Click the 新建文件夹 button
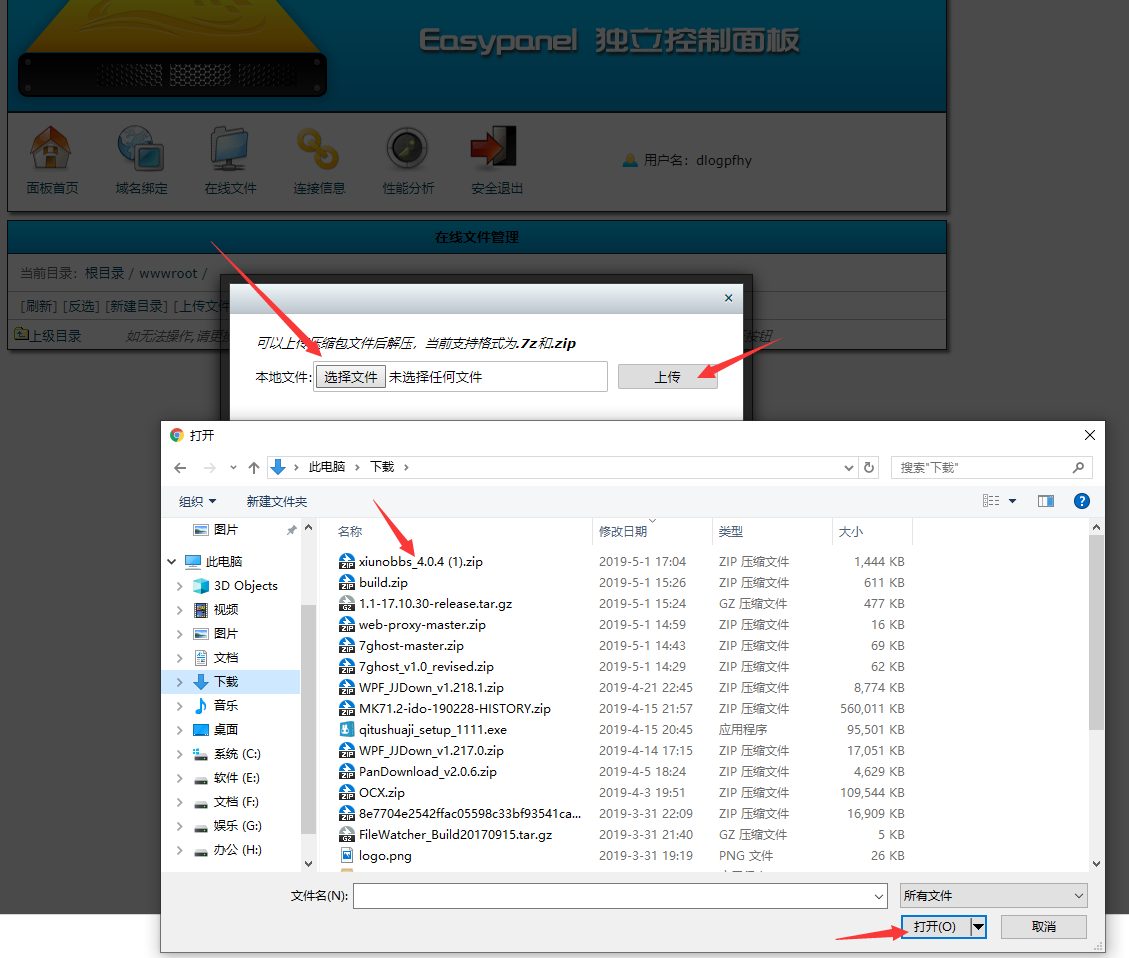1129x958 pixels. click(x=276, y=501)
